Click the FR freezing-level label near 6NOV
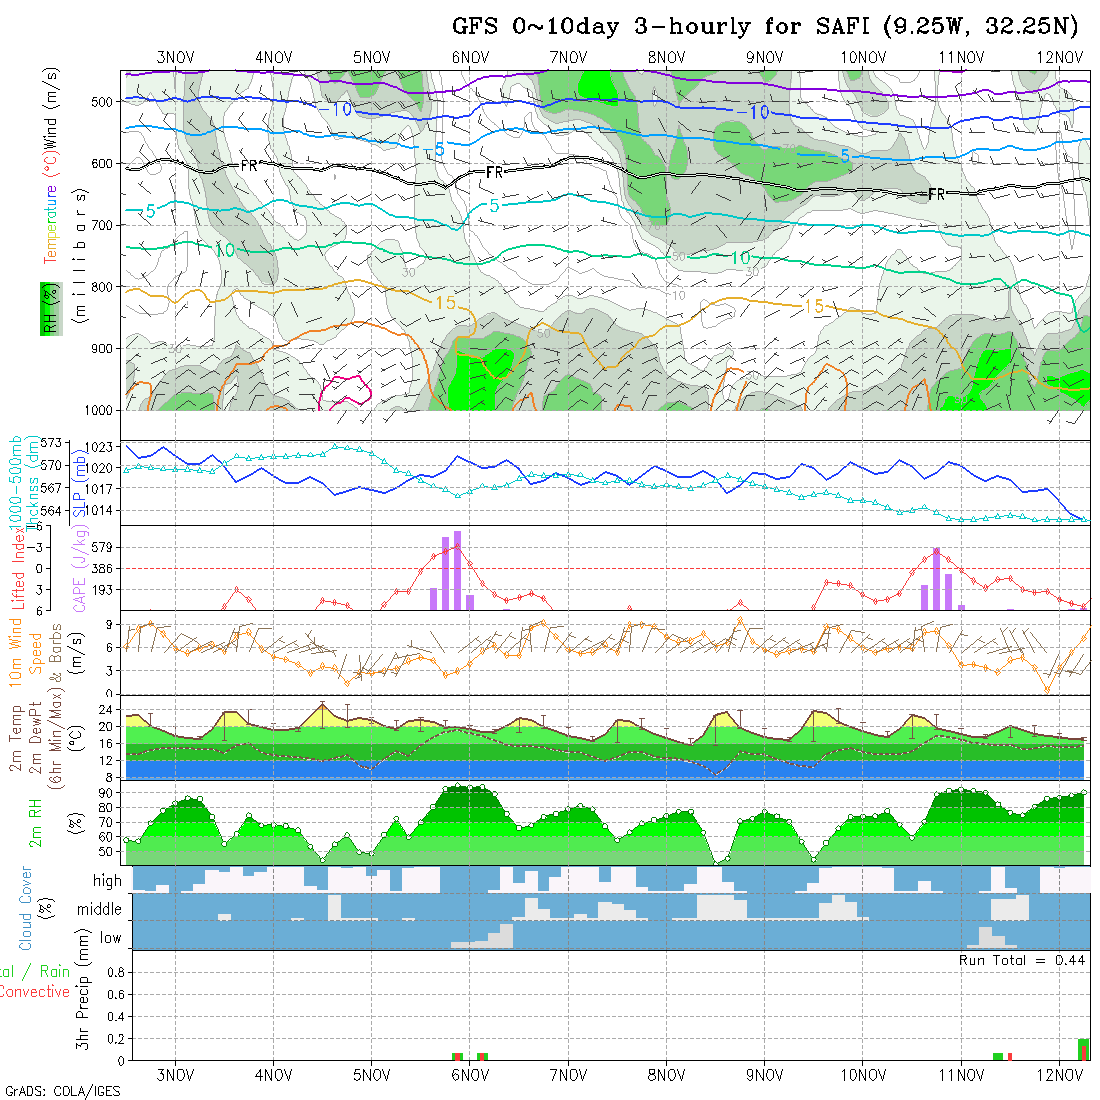This screenshot has width=1100, height=1100. 494,173
